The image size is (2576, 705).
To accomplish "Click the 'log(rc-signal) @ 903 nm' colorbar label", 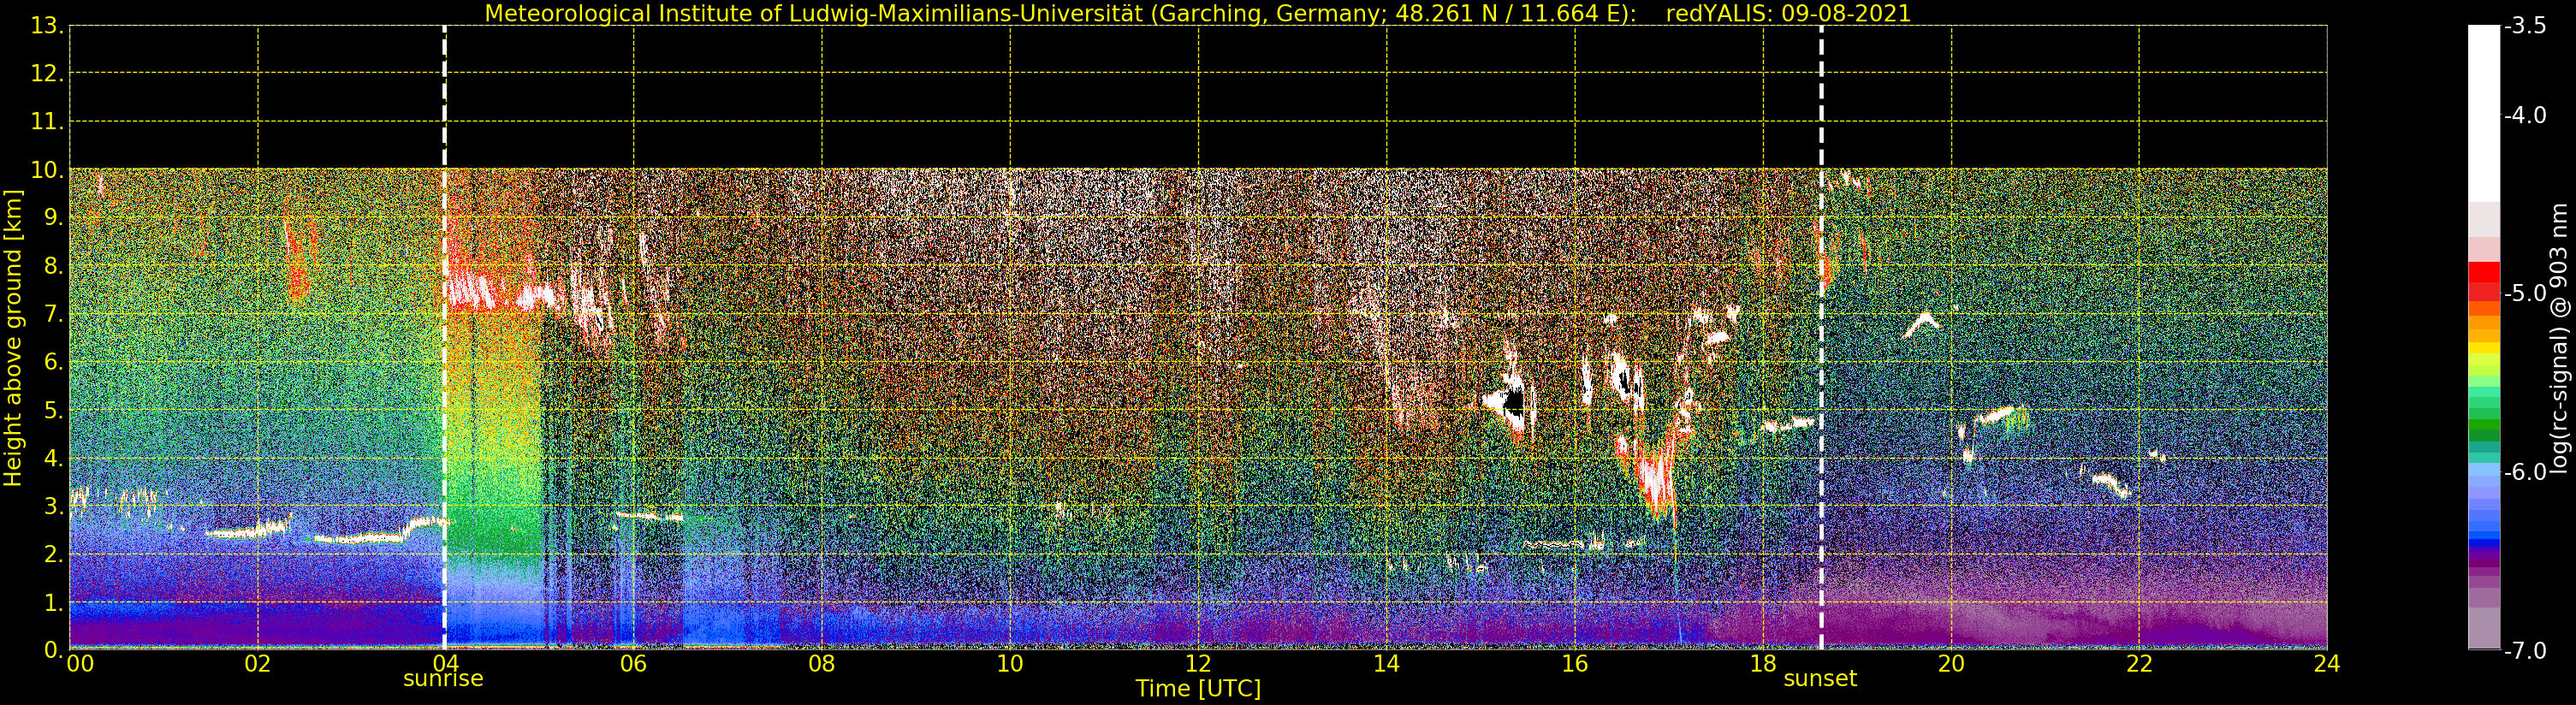I will [x=2559, y=337].
